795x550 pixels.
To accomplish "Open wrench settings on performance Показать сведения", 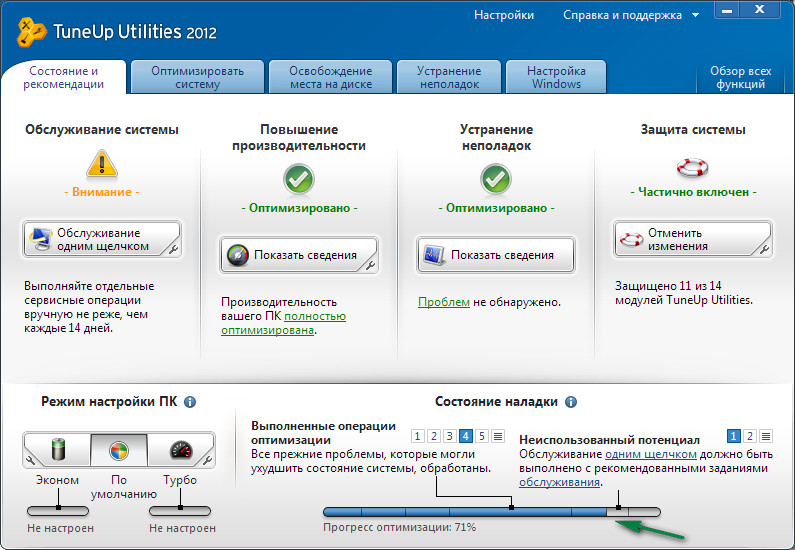I will [x=370, y=265].
